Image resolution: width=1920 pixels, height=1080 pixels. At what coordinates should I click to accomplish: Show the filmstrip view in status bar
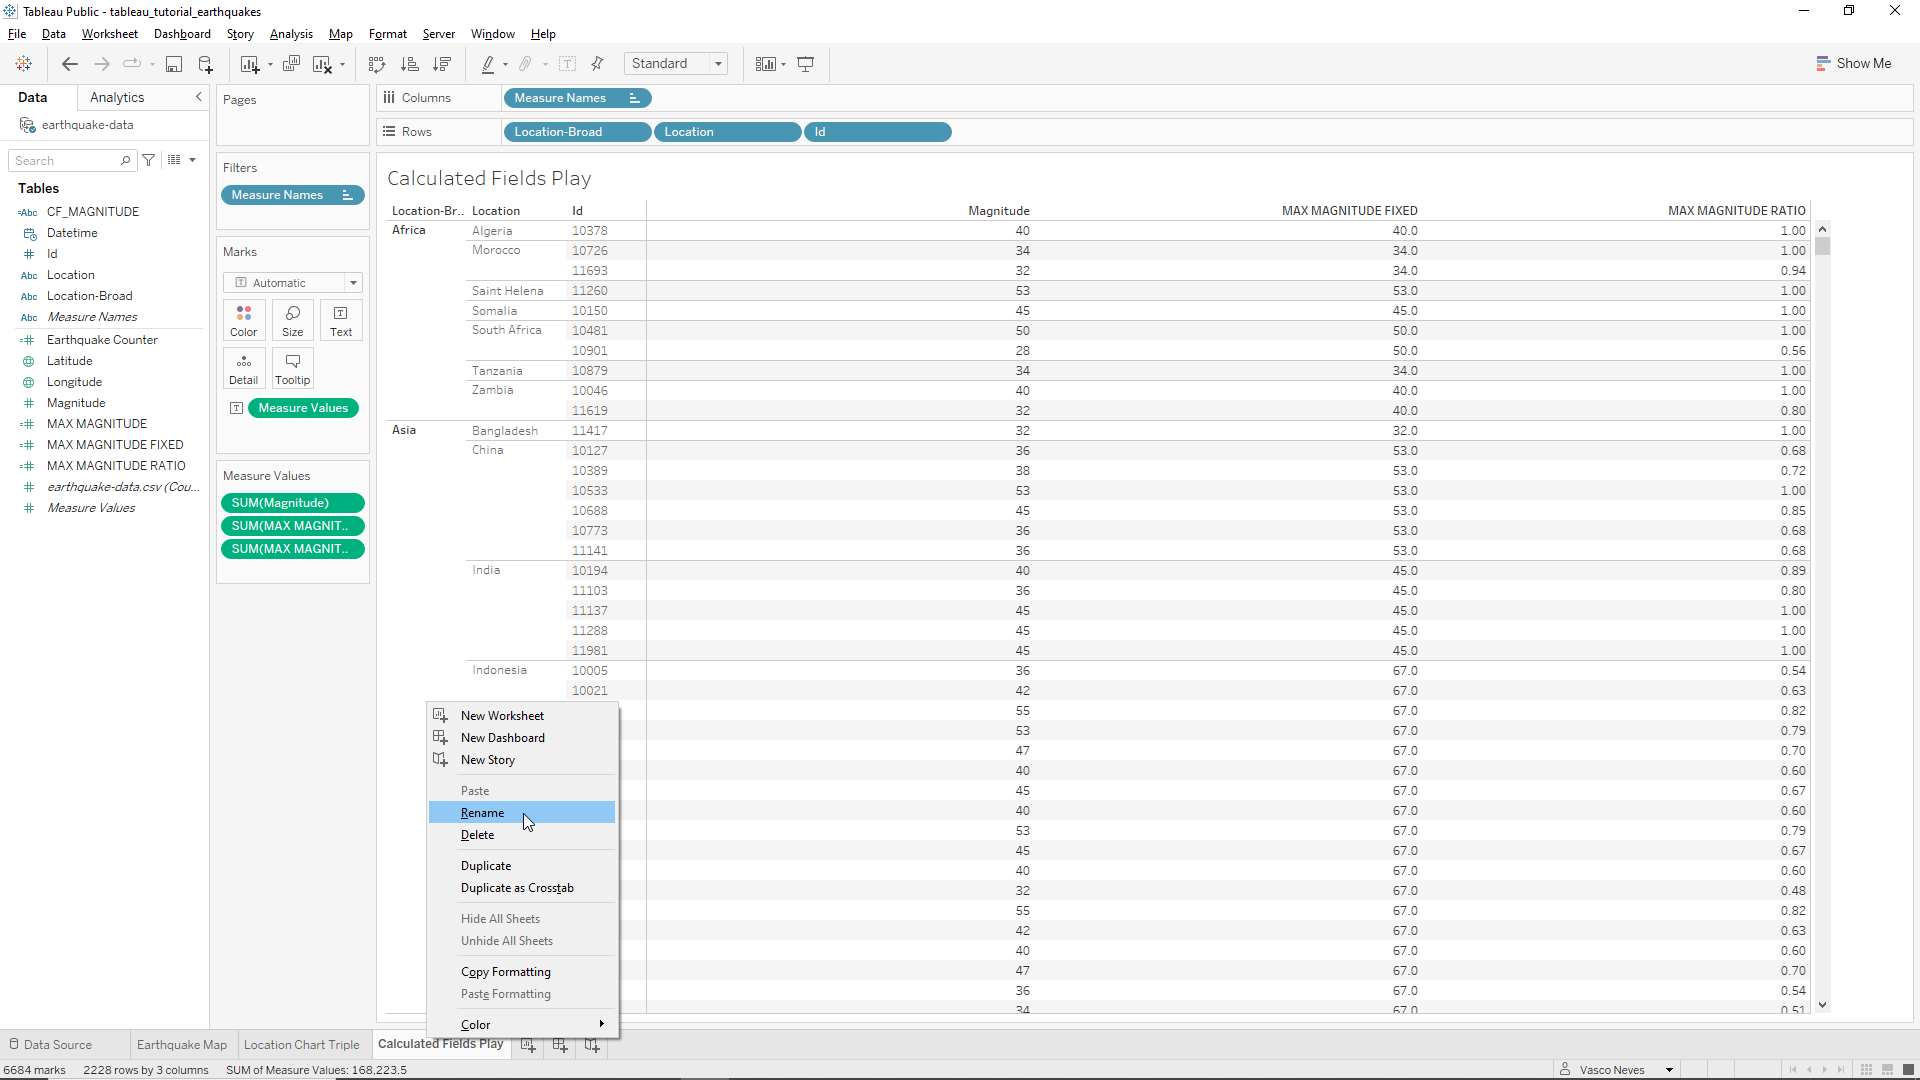1887,1070
